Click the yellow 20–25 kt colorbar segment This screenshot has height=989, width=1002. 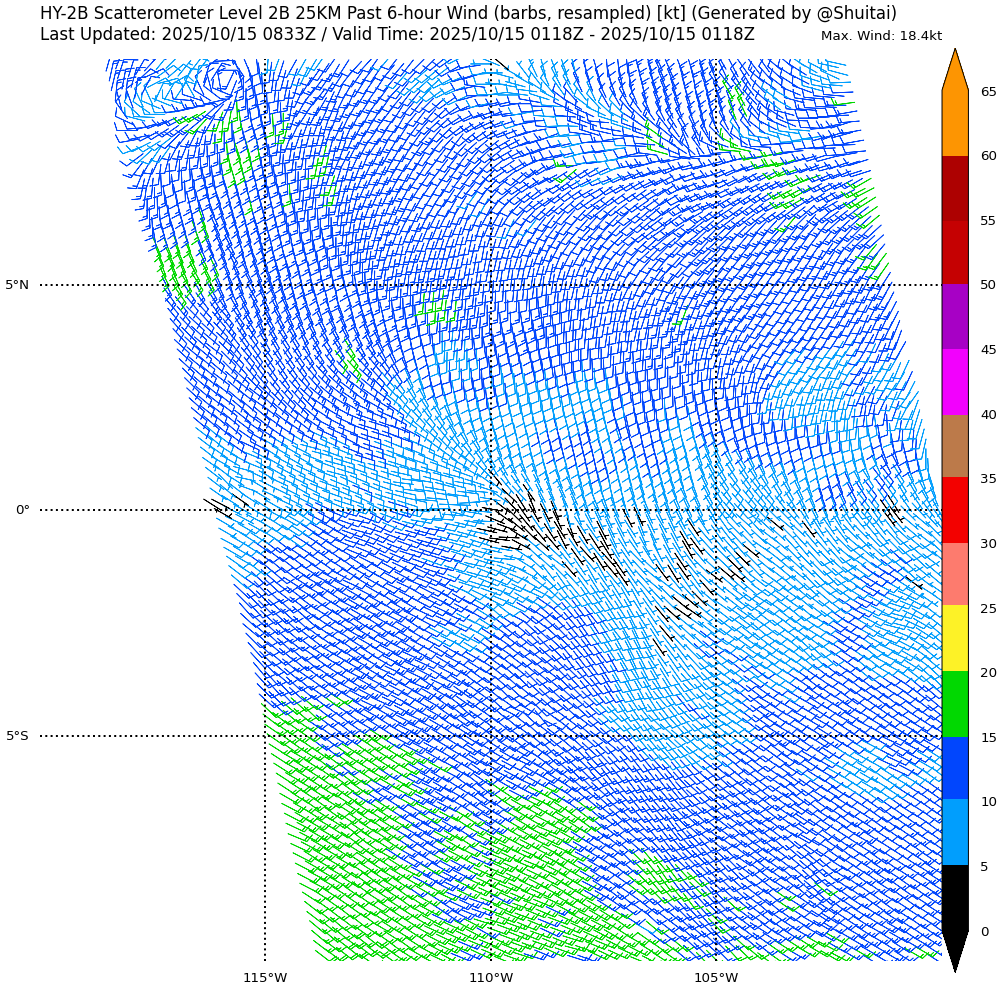click(955, 638)
